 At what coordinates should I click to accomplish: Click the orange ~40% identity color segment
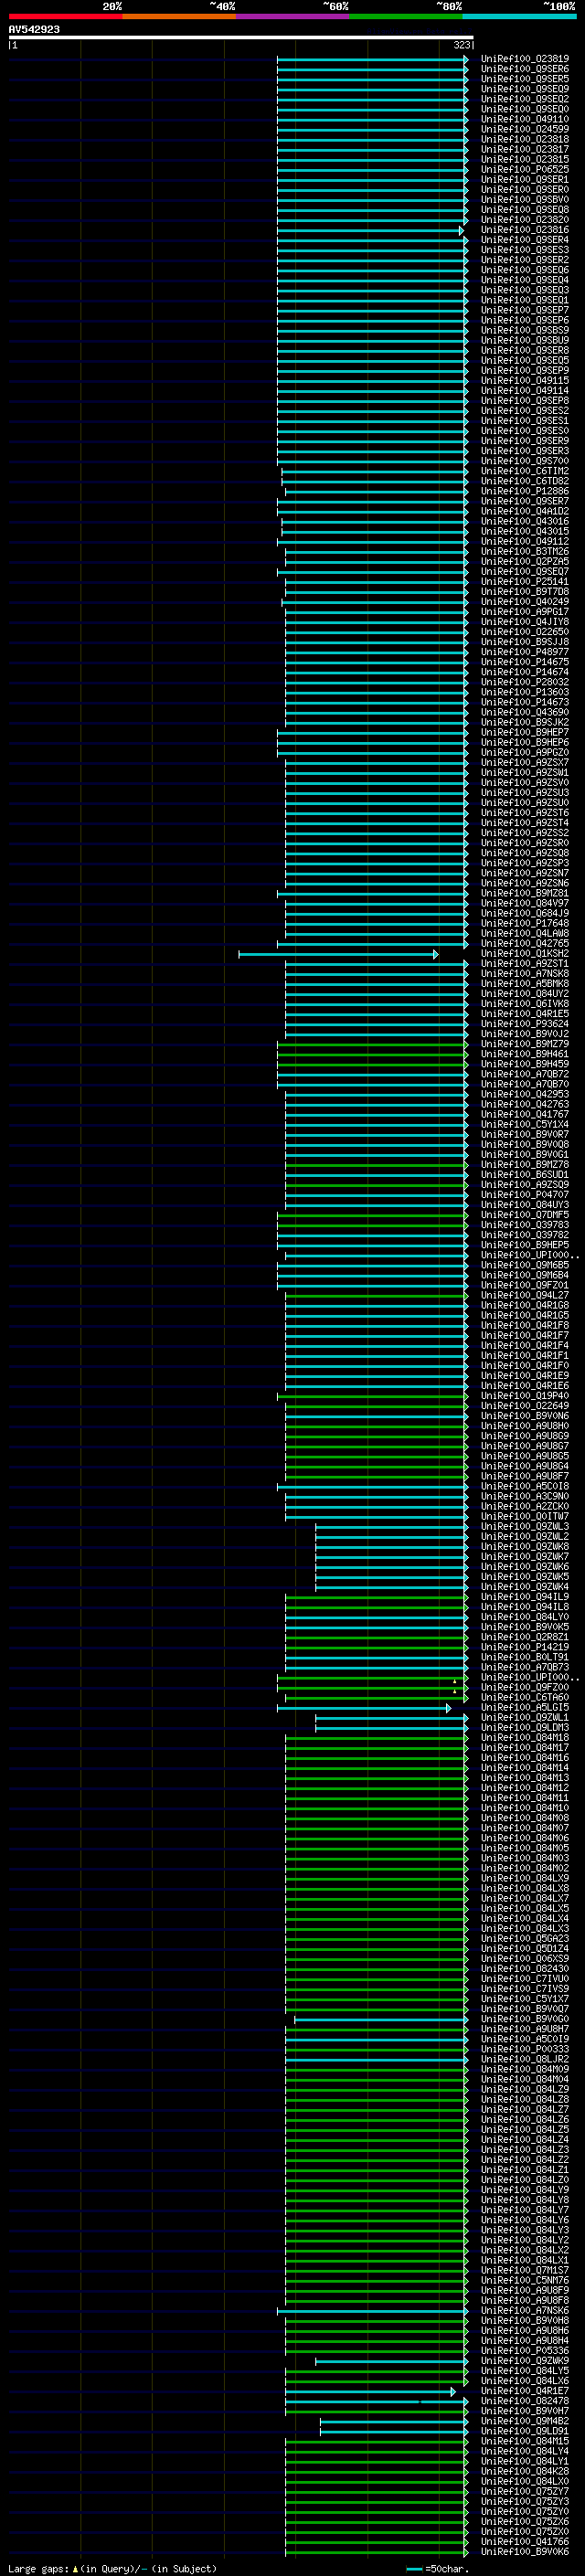[179, 16]
